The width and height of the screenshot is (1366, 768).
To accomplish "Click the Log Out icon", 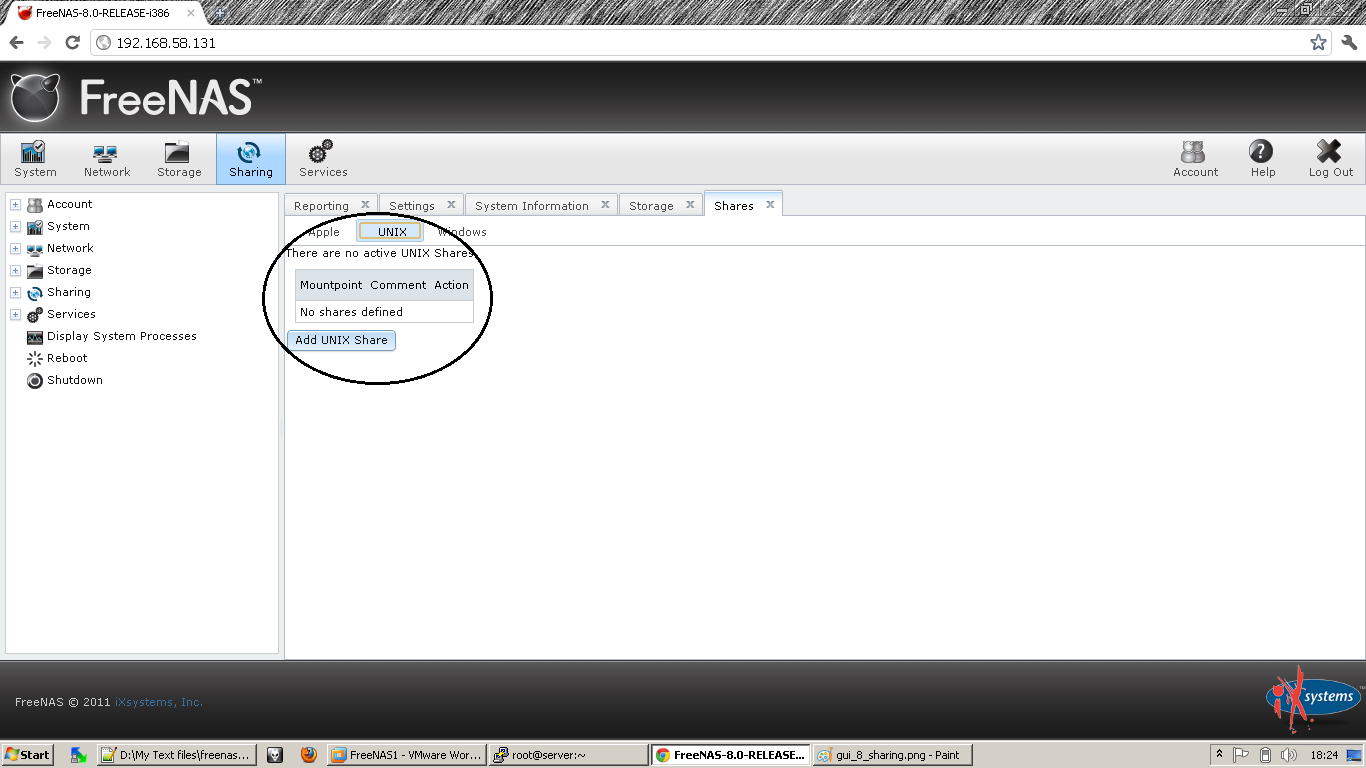I will [x=1329, y=158].
